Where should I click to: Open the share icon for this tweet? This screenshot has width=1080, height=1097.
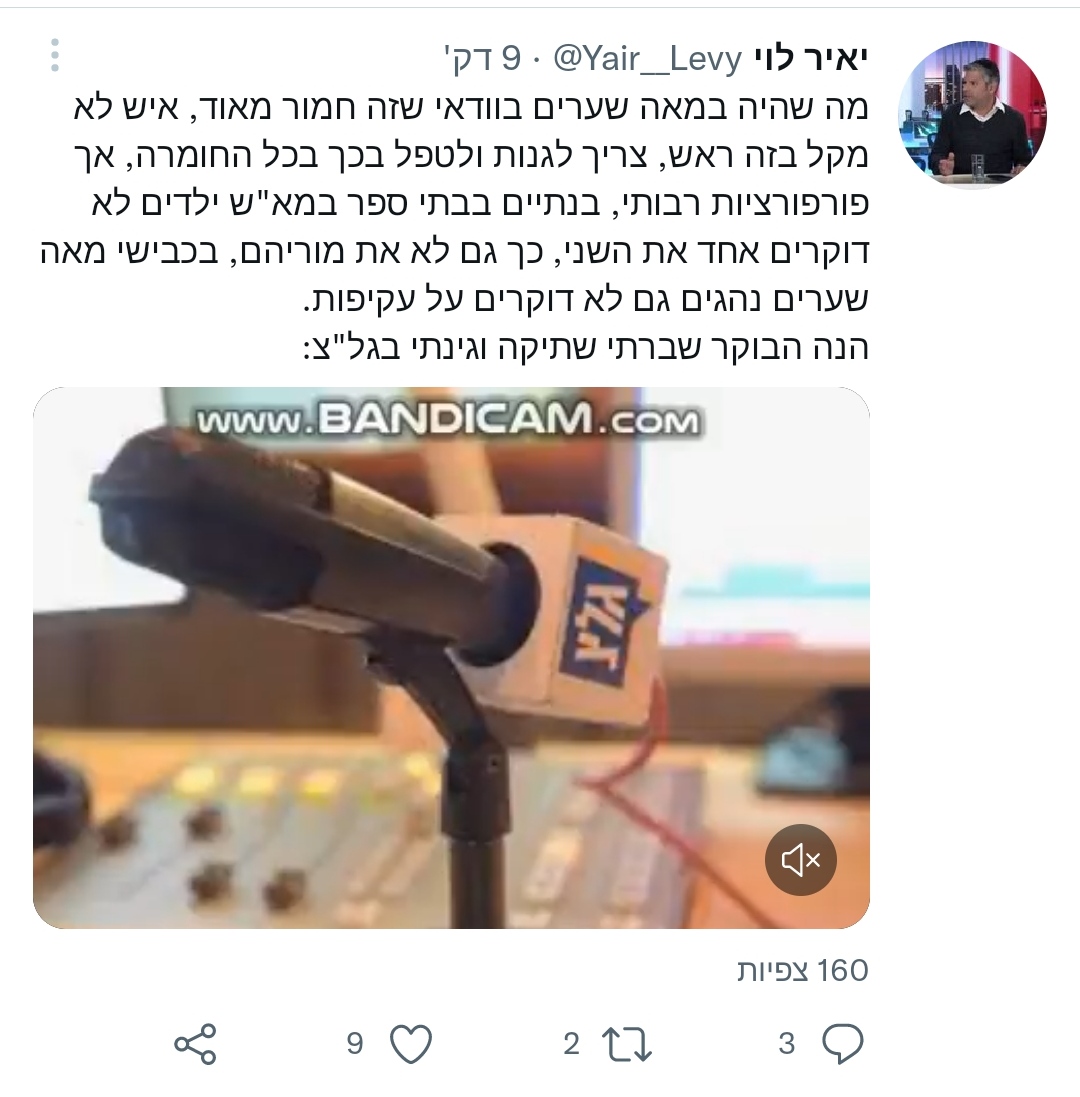point(195,1044)
